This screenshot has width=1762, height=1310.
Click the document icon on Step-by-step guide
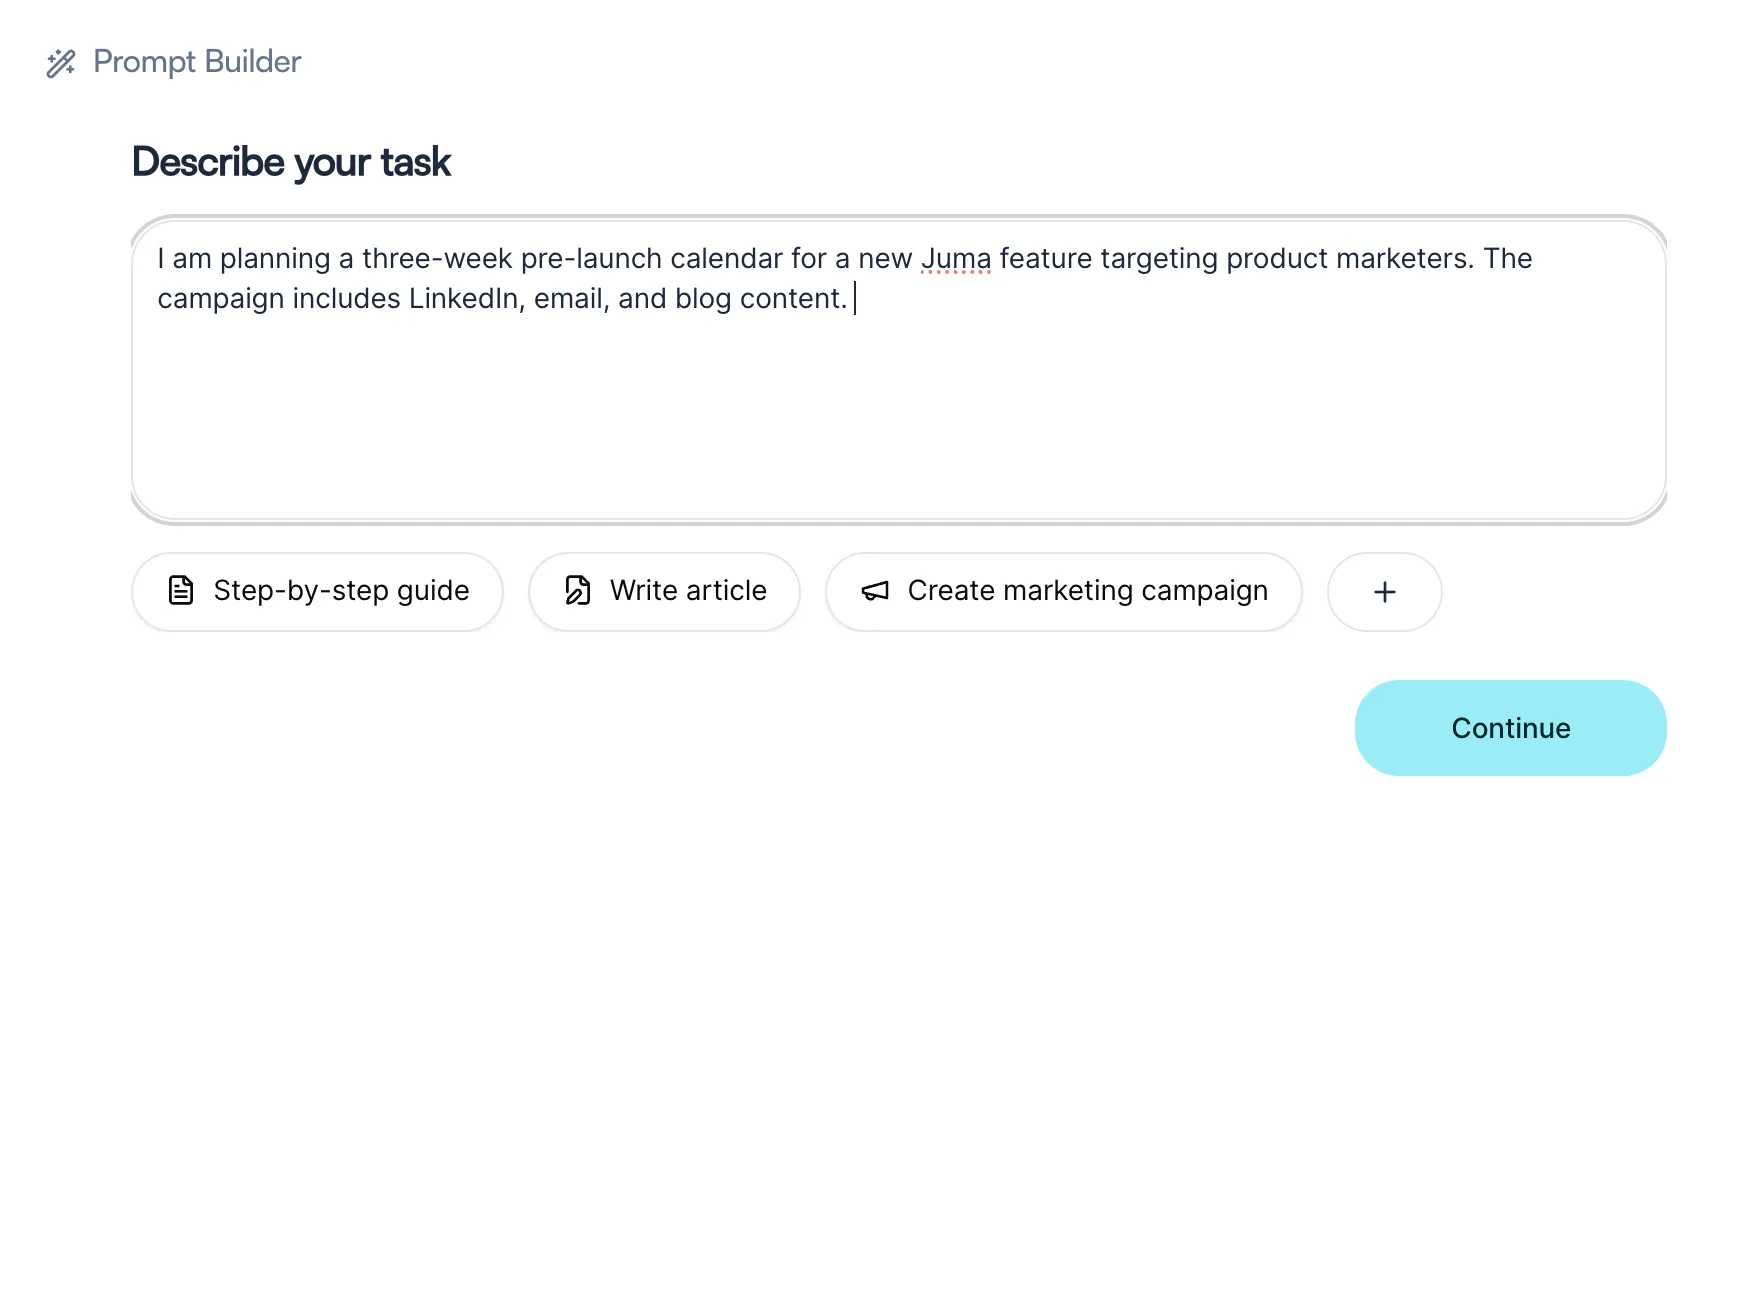181,590
